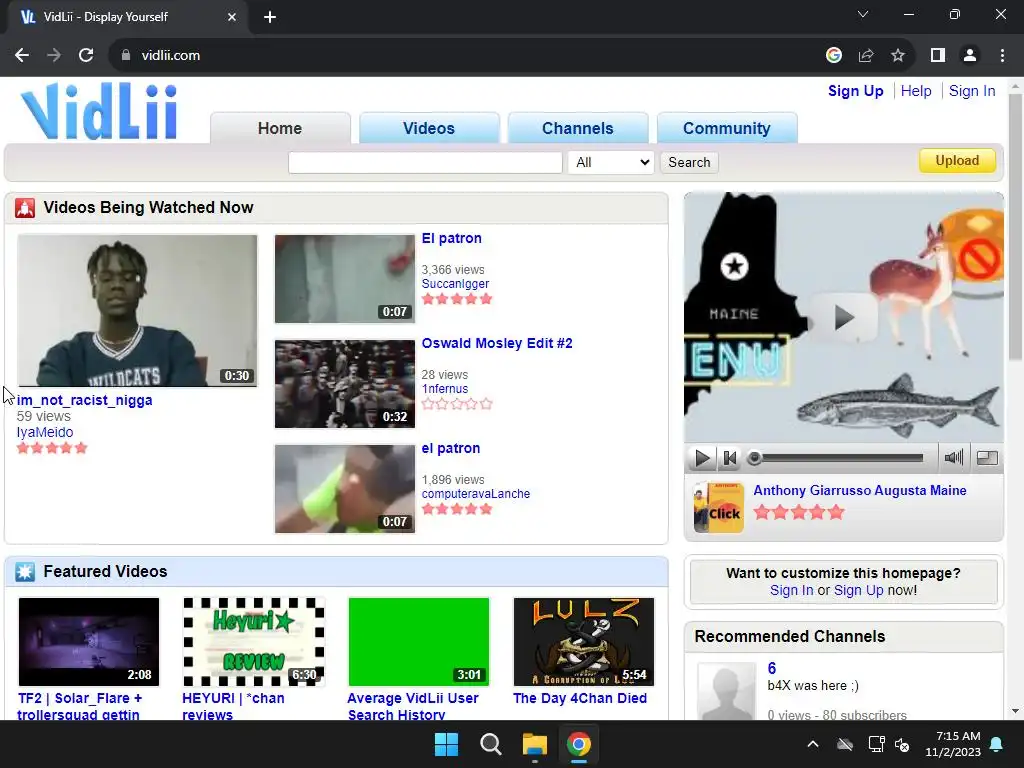
Task: Switch to the Videos tab
Action: click(428, 128)
